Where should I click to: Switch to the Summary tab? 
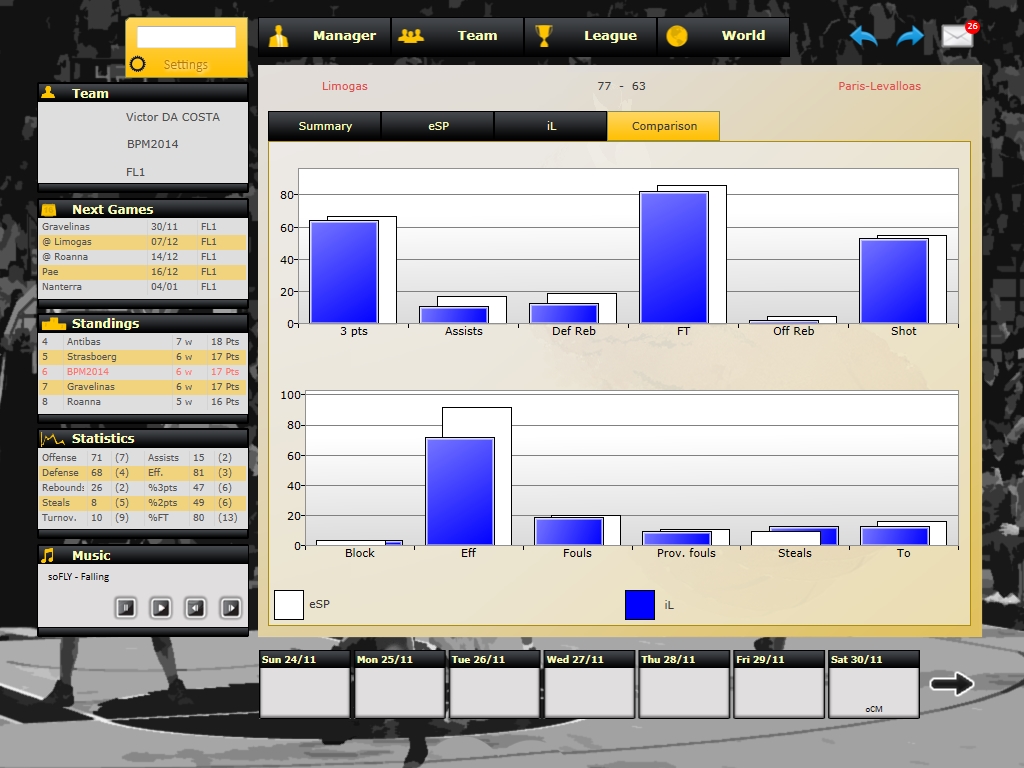(x=323, y=126)
